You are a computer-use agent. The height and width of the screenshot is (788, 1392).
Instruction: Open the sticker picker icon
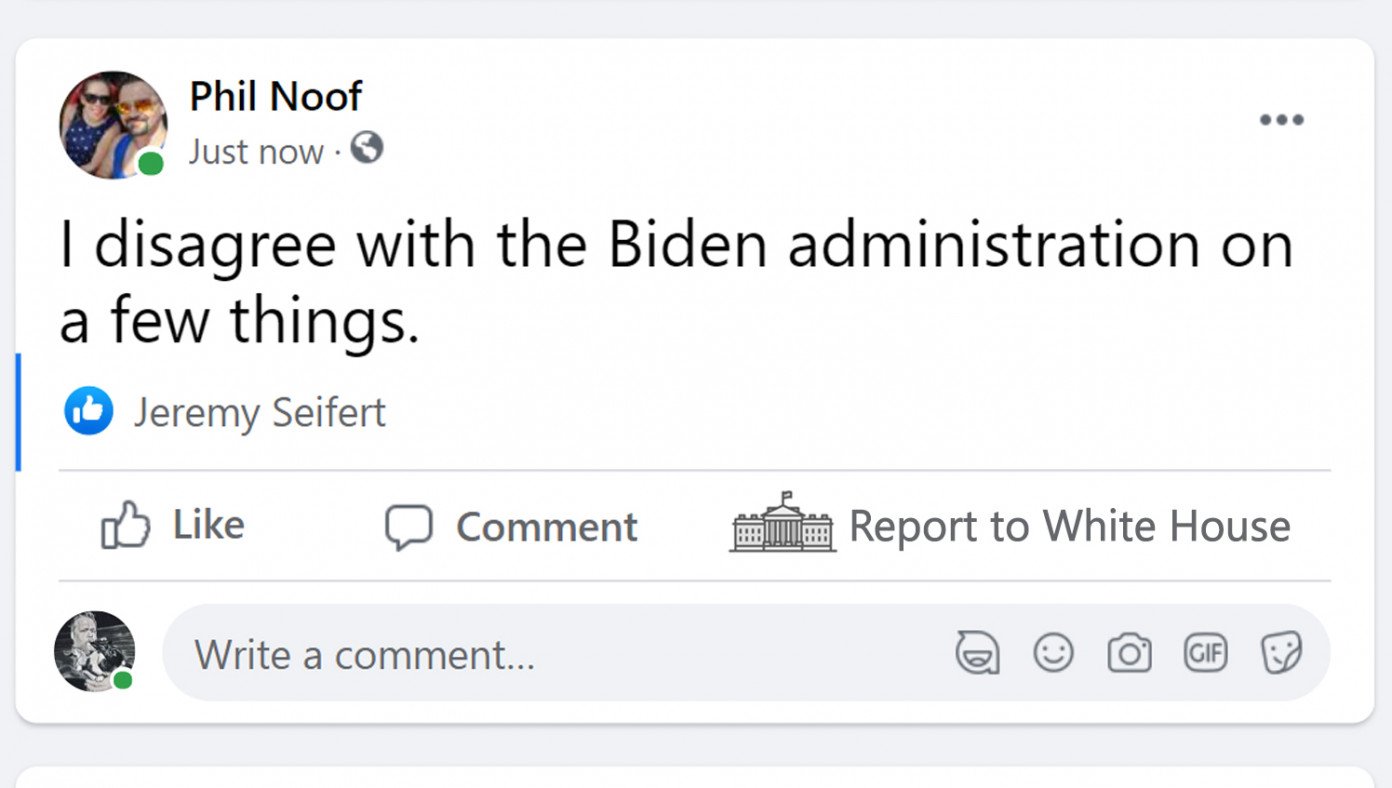click(1281, 654)
